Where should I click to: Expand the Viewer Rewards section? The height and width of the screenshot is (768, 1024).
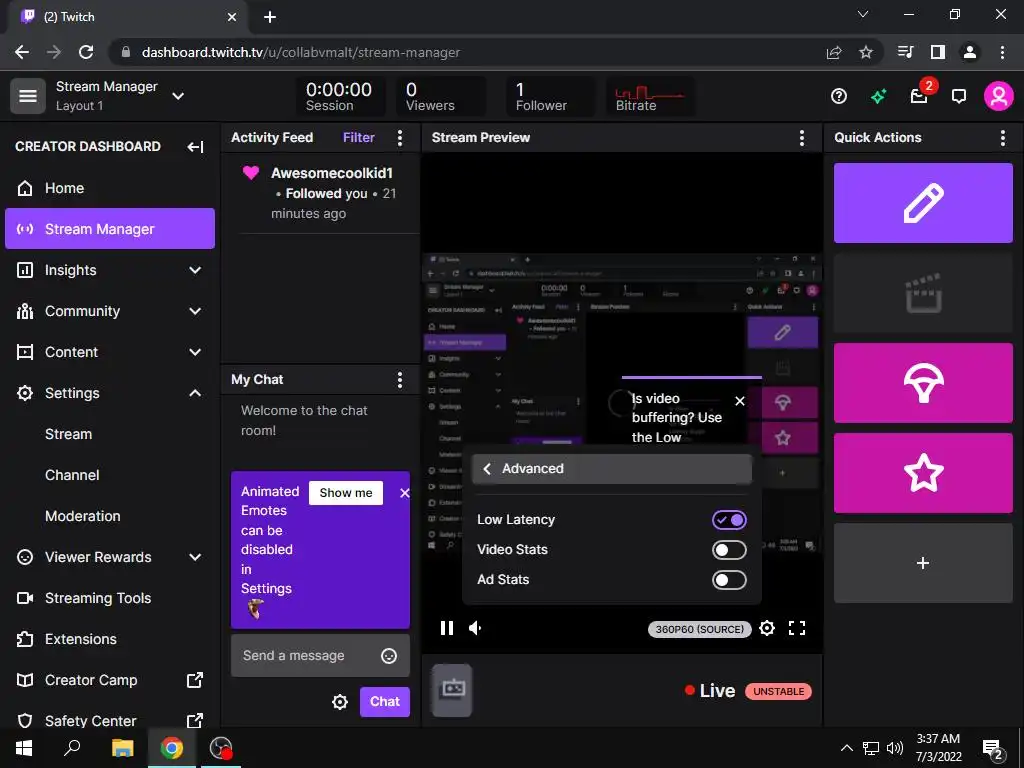tap(110, 557)
